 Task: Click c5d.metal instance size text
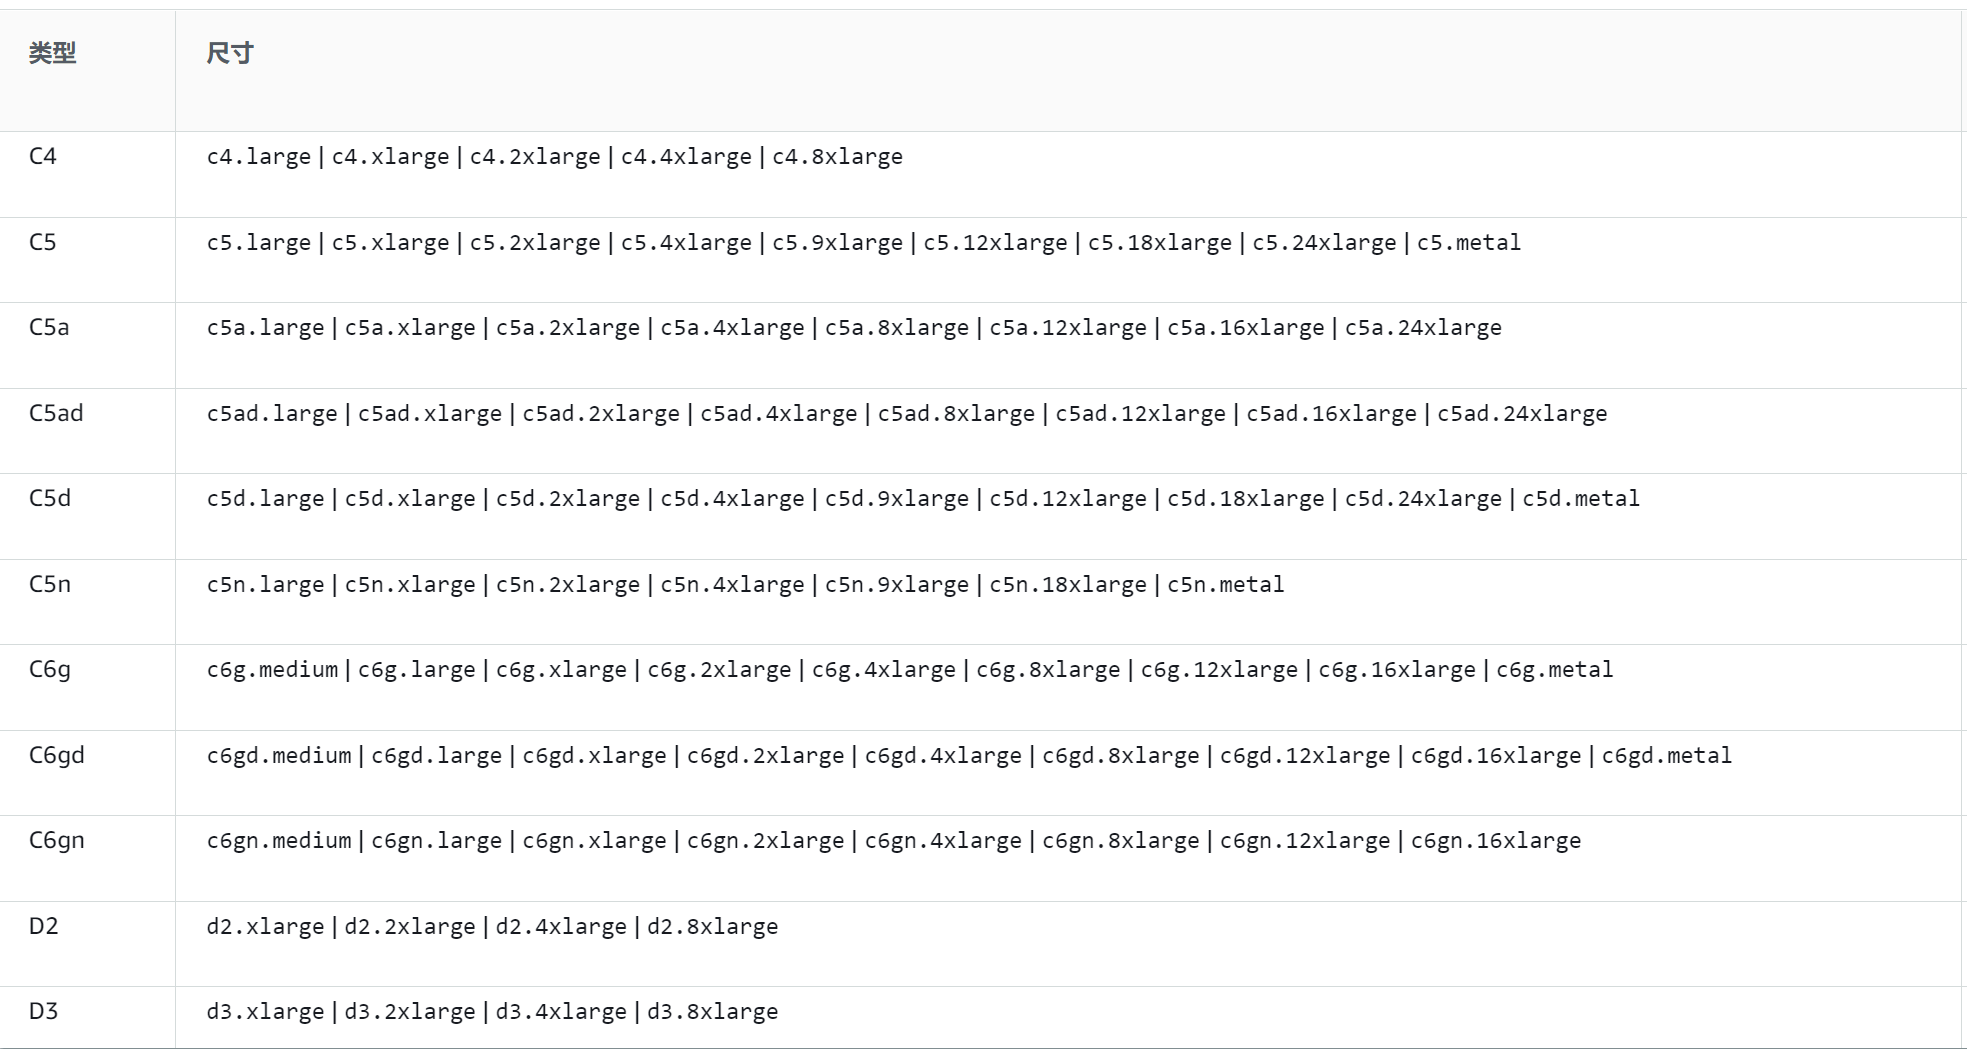pos(1581,499)
